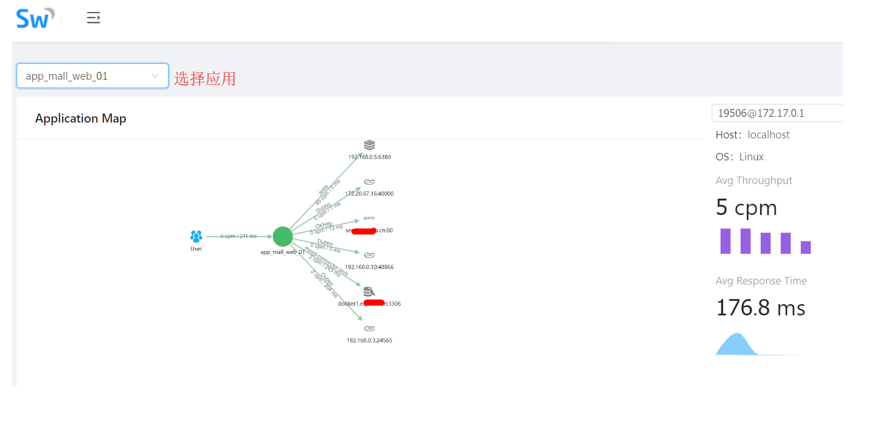The width and height of the screenshot is (874, 427).
Task: Click the shortest purple throughput bar
Action: 806,248
